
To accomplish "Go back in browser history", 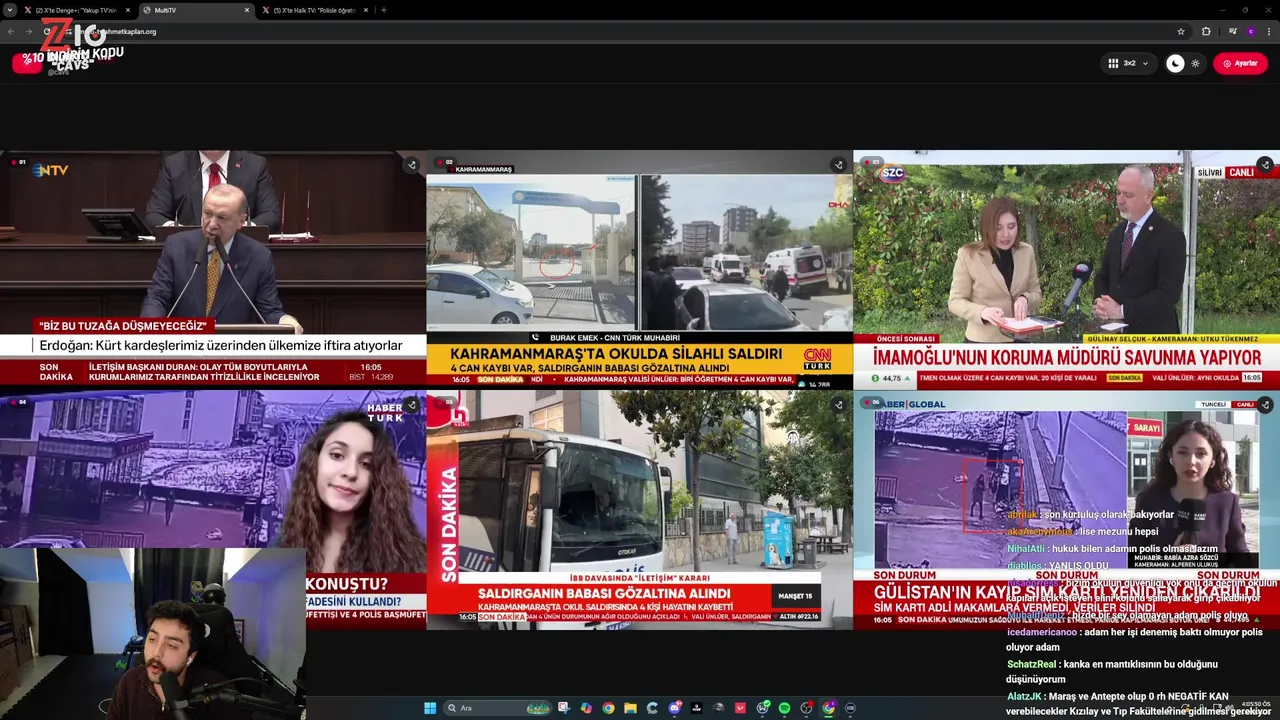I will (x=11, y=31).
